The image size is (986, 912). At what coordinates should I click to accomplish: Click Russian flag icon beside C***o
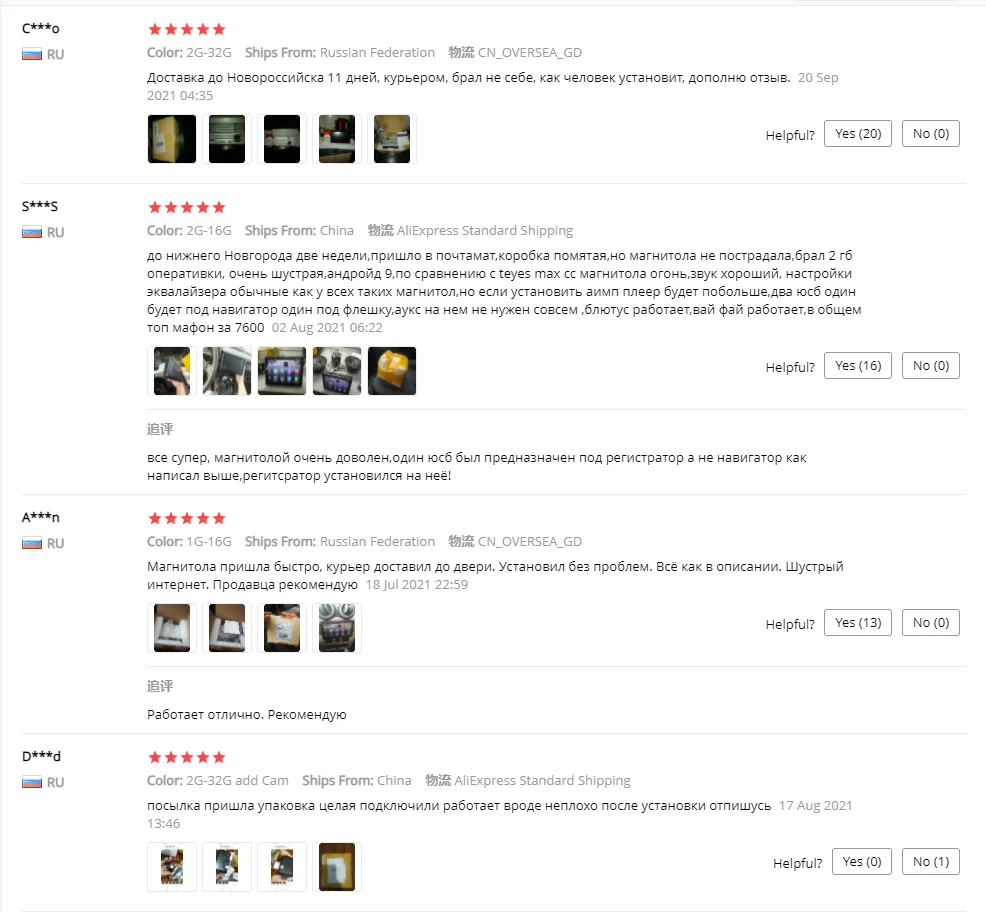click(x=32, y=54)
